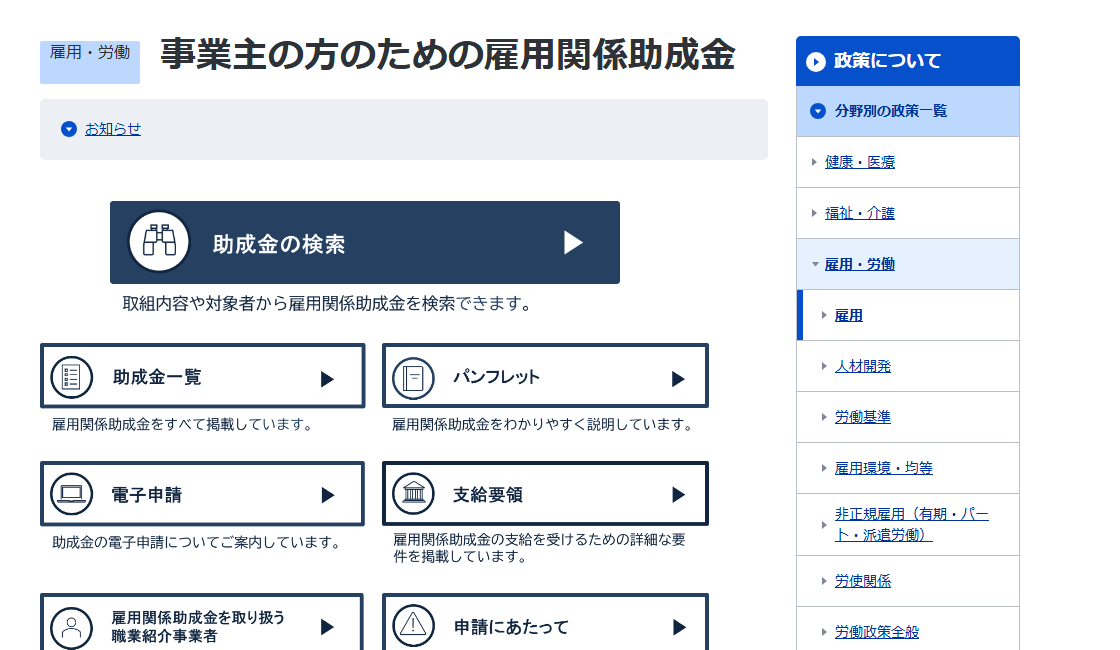1120x650 pixels.
Task: Click the white arrow on 助成金の検索 banner
Action: (x=573, y=242)
